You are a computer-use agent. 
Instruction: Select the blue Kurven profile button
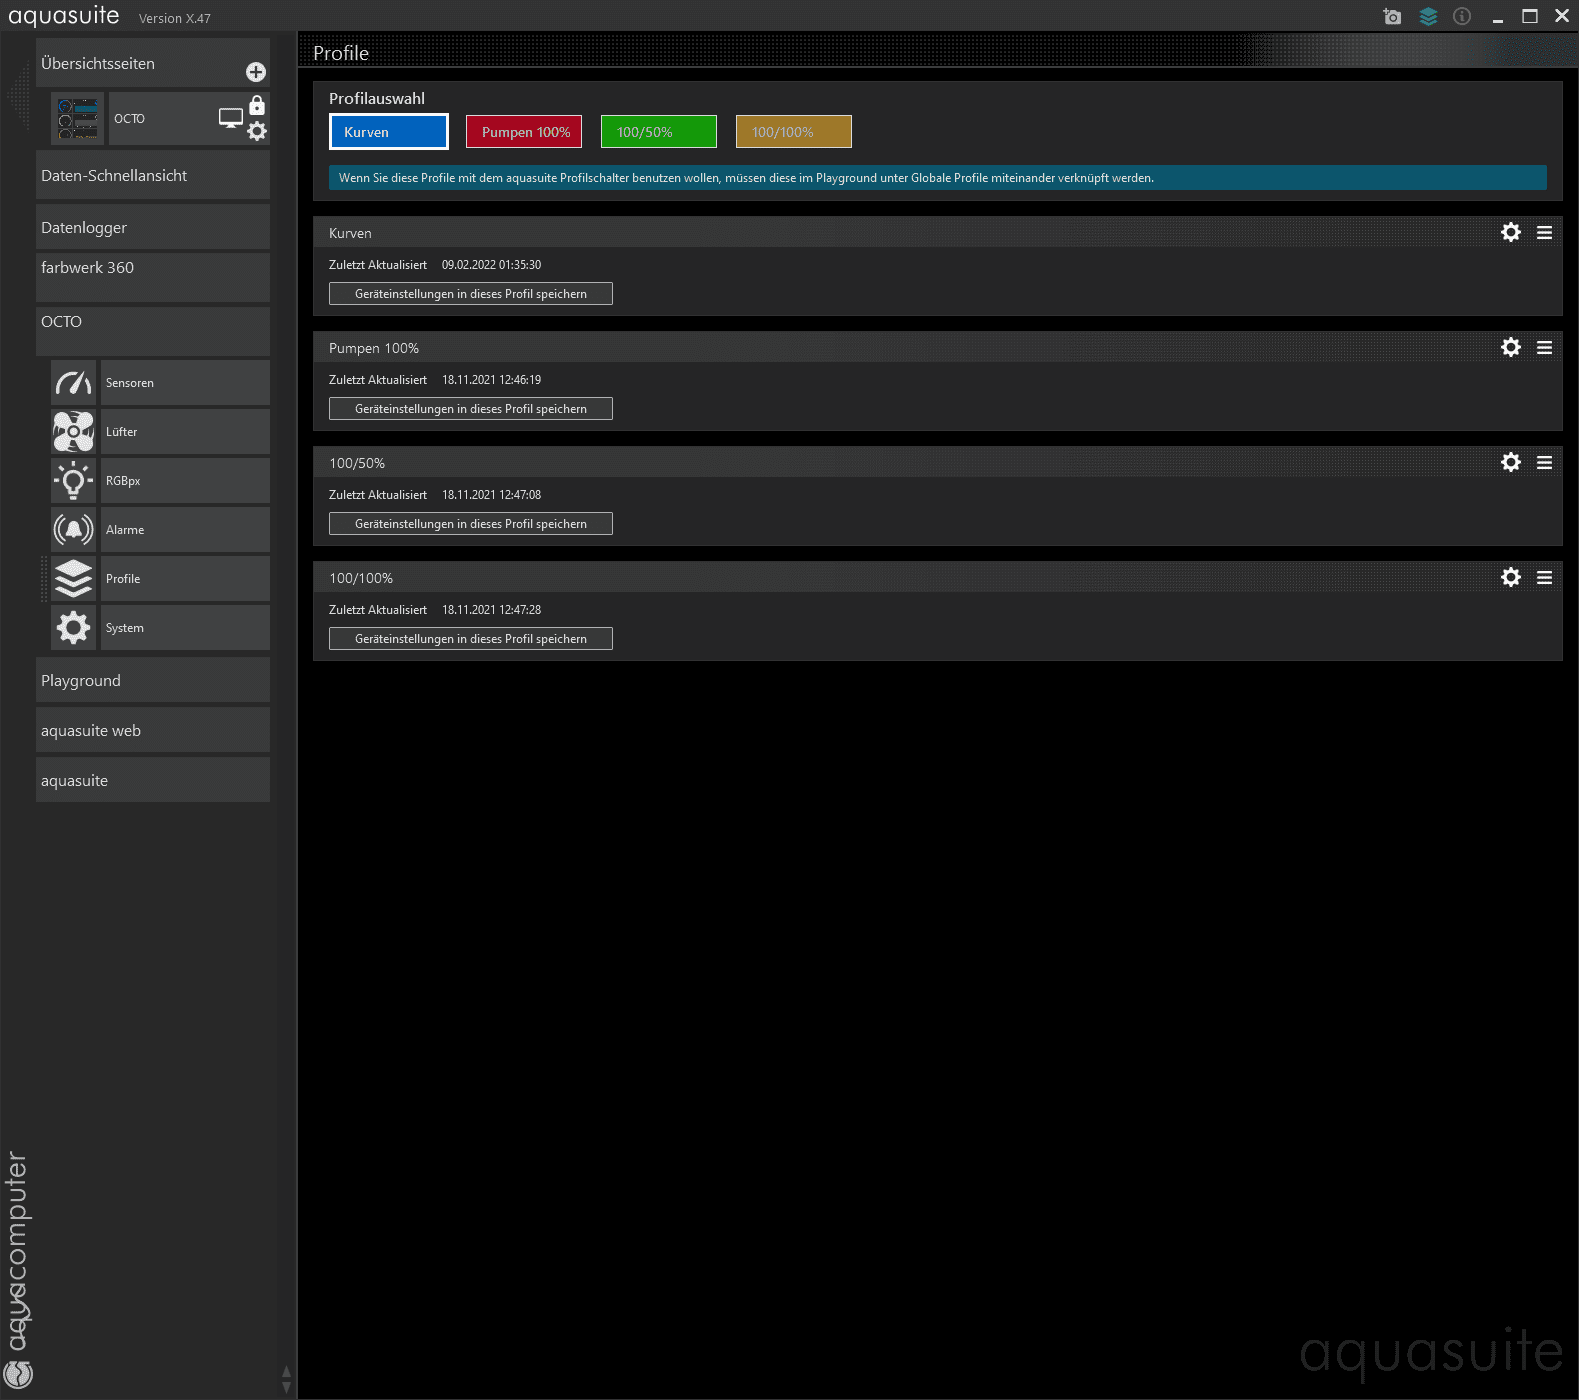coord(389,132)
